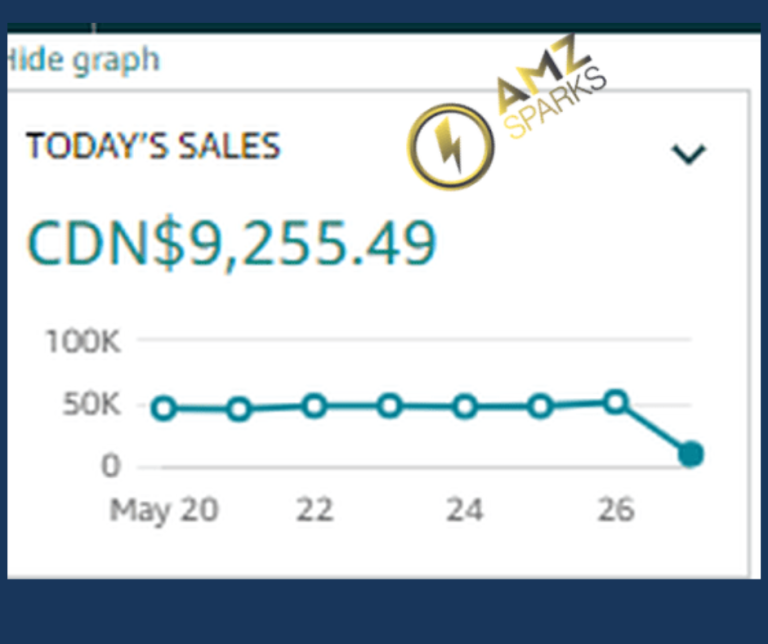The image size is (768, 644).
Task: Click the 24 x-axis date label
Action: [465, 510]
